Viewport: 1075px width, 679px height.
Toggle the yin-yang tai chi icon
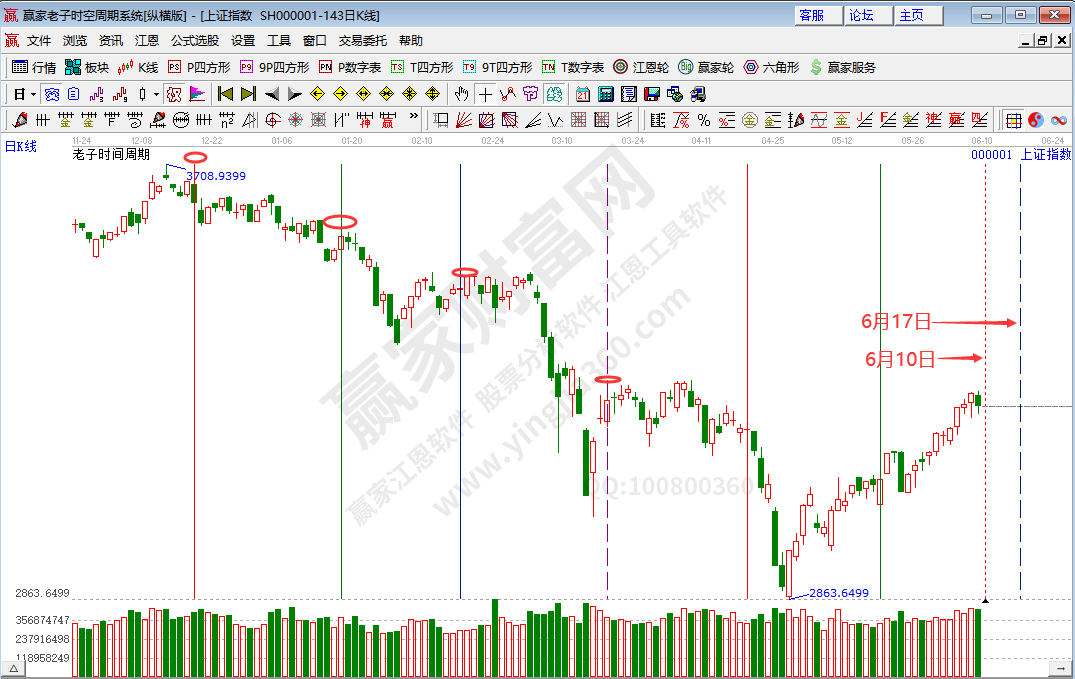pos(1035,120)
